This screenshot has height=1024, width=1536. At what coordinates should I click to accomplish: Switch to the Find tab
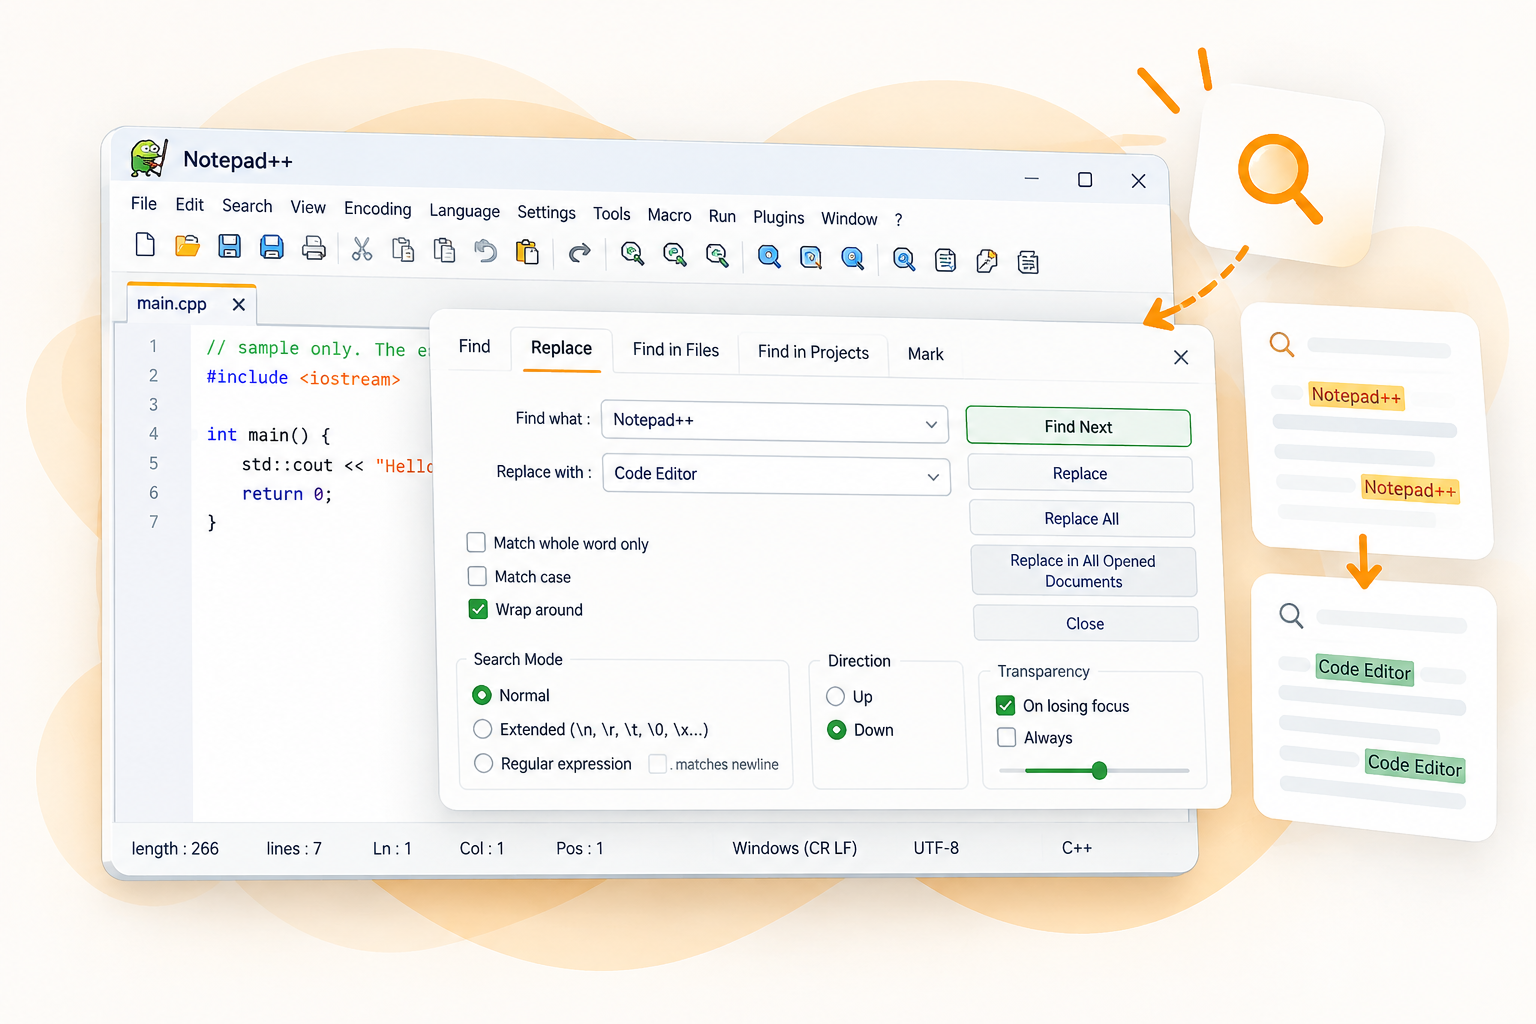point(475,346)
